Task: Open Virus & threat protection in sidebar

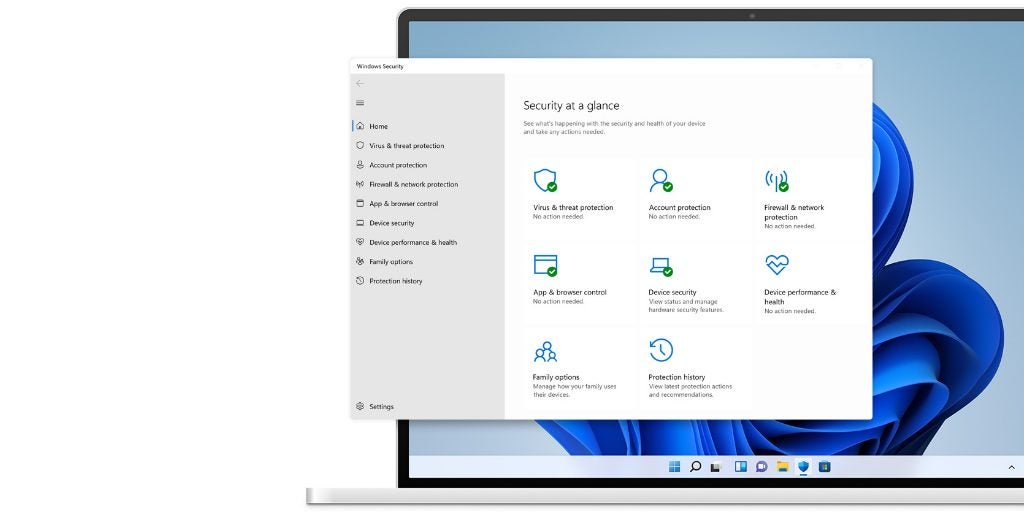Action: 406,146
